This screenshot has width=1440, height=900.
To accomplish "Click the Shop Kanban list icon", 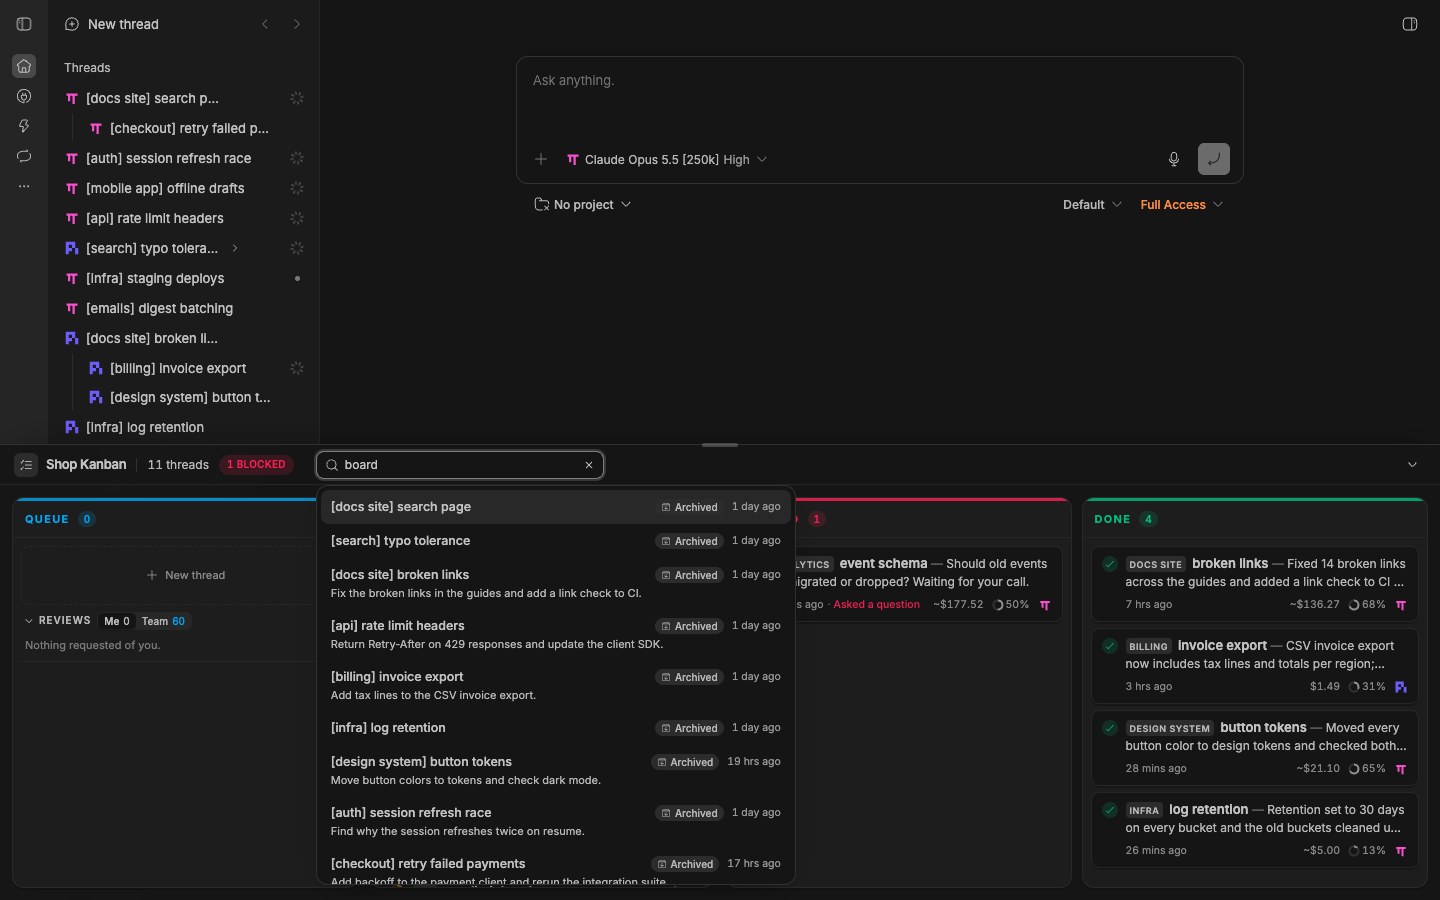I will click(26, 465).
